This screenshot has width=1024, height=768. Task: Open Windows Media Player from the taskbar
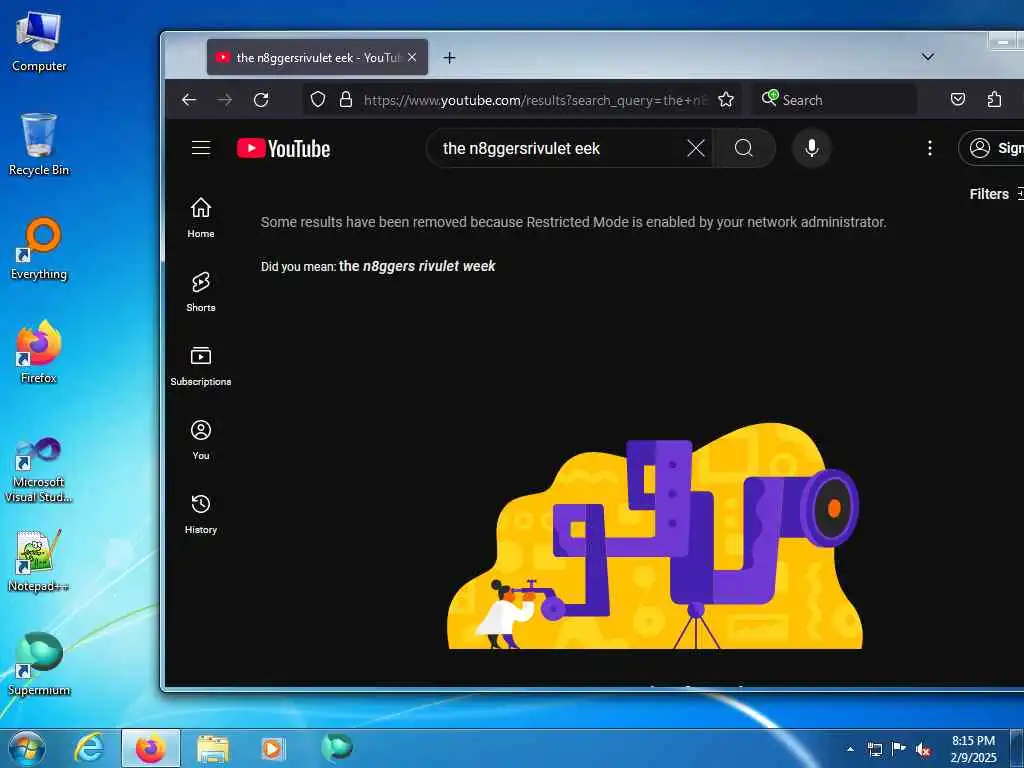[x=273, y=748]
